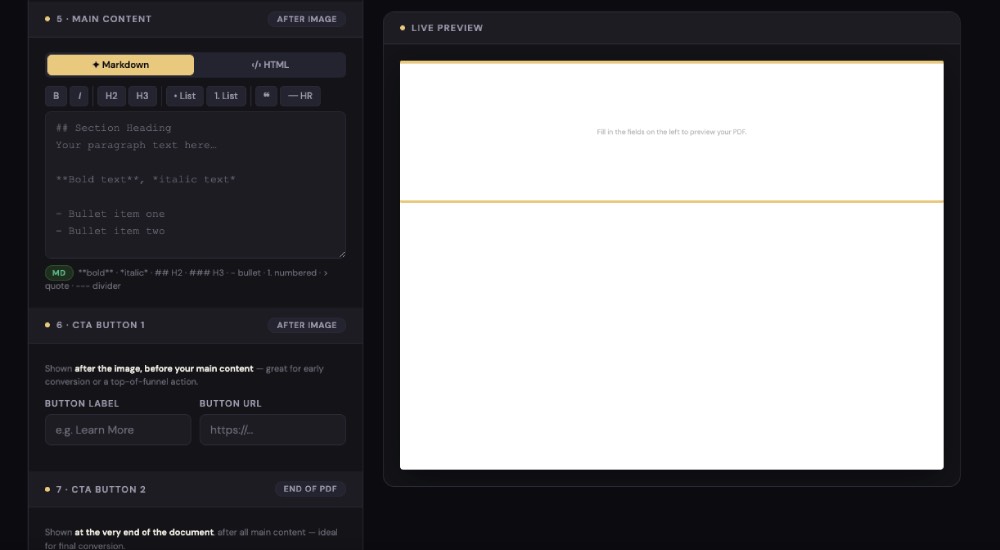
Task: Focus the Button URL input field
Action: (272, 430)
